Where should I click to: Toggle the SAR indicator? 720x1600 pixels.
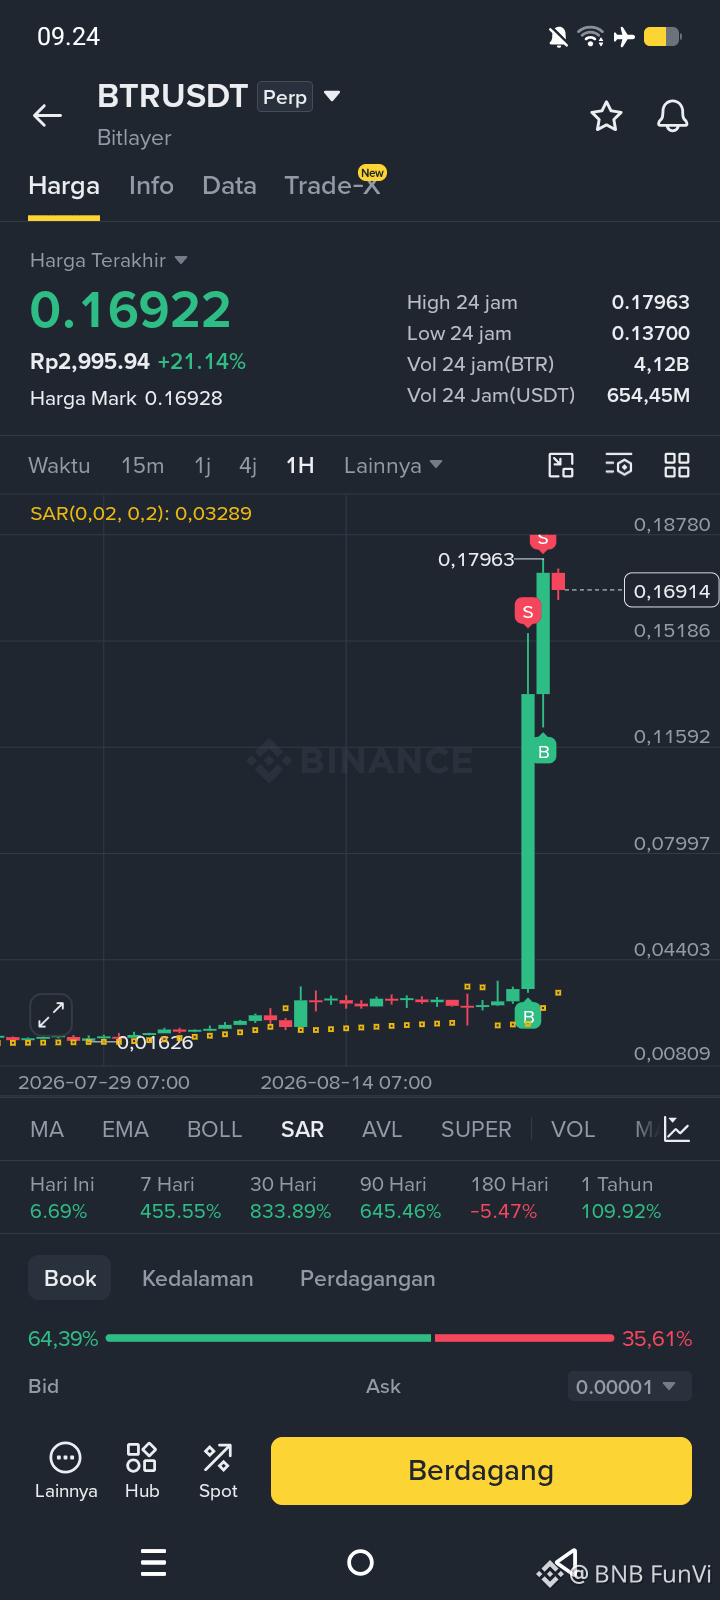[302, 1129]
